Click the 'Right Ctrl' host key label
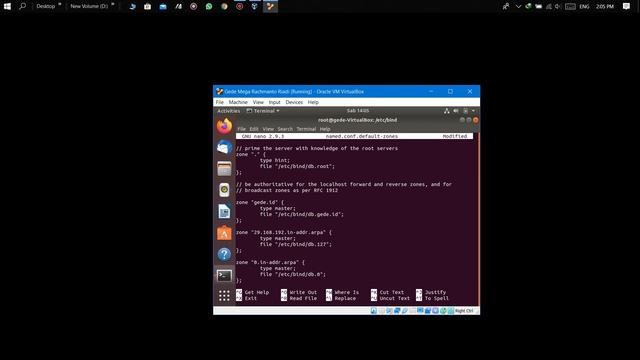Viewport: 640px width, 360px height. (464, 311)
